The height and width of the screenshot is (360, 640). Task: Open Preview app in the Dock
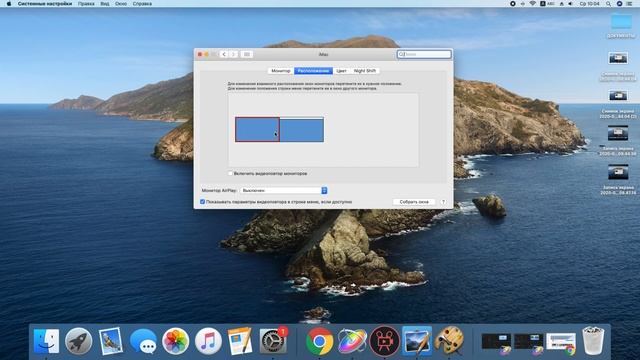click(x=111, y=341)
